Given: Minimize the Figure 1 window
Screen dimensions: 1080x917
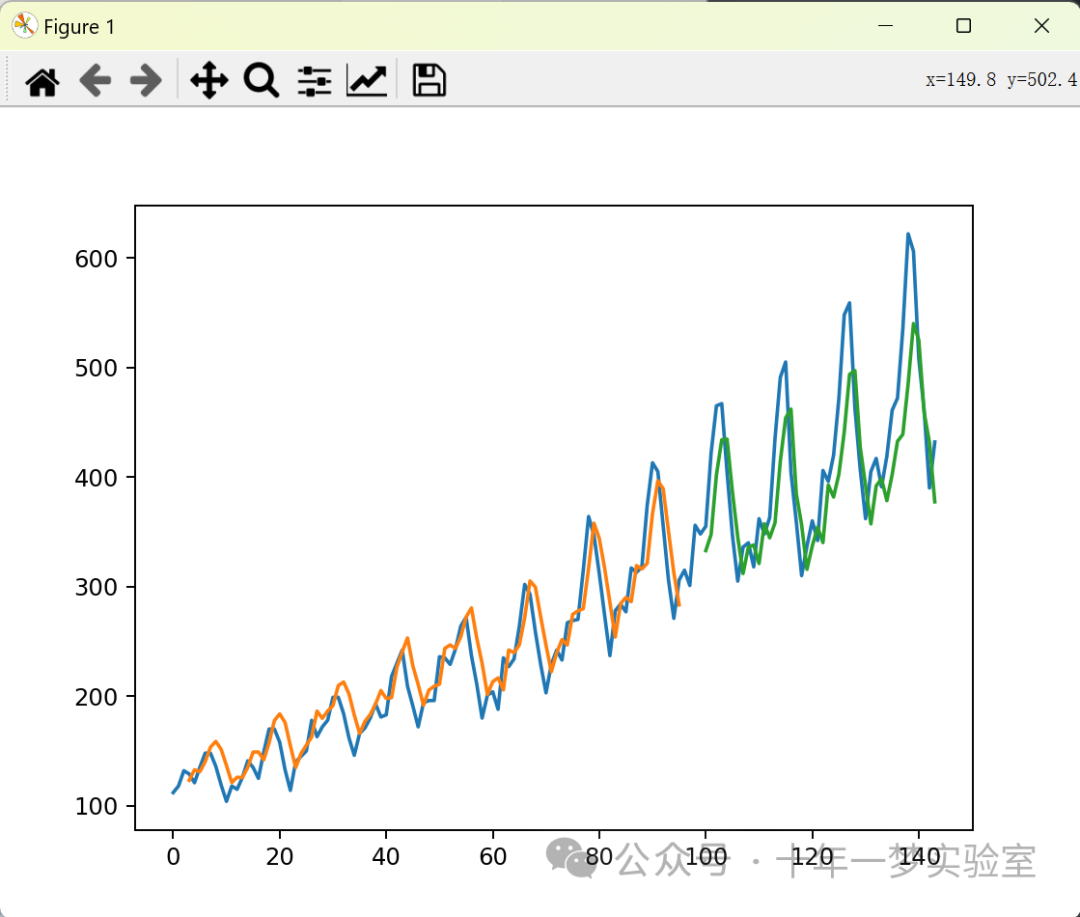Looking at the screenshot, I should tap(886, 26).
